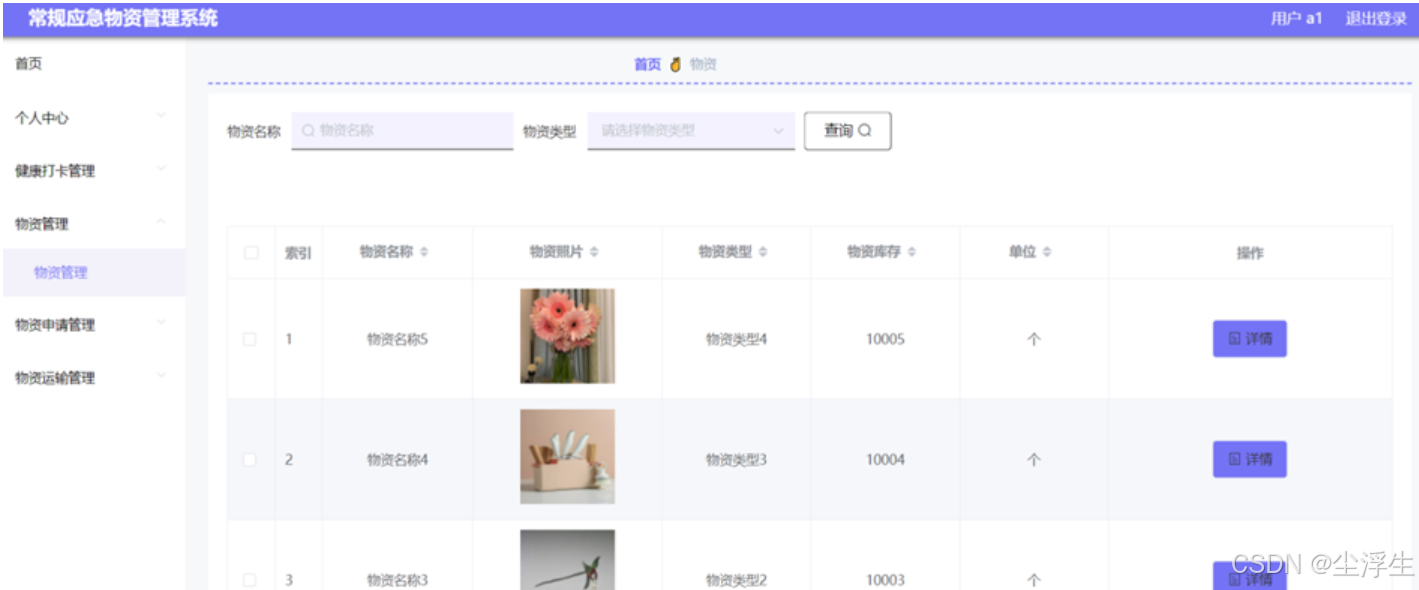This screenshot has height=590, width=1419.
Task: Click the search magnifier icon in 物资名称 field
Action: tap(308, 130)
